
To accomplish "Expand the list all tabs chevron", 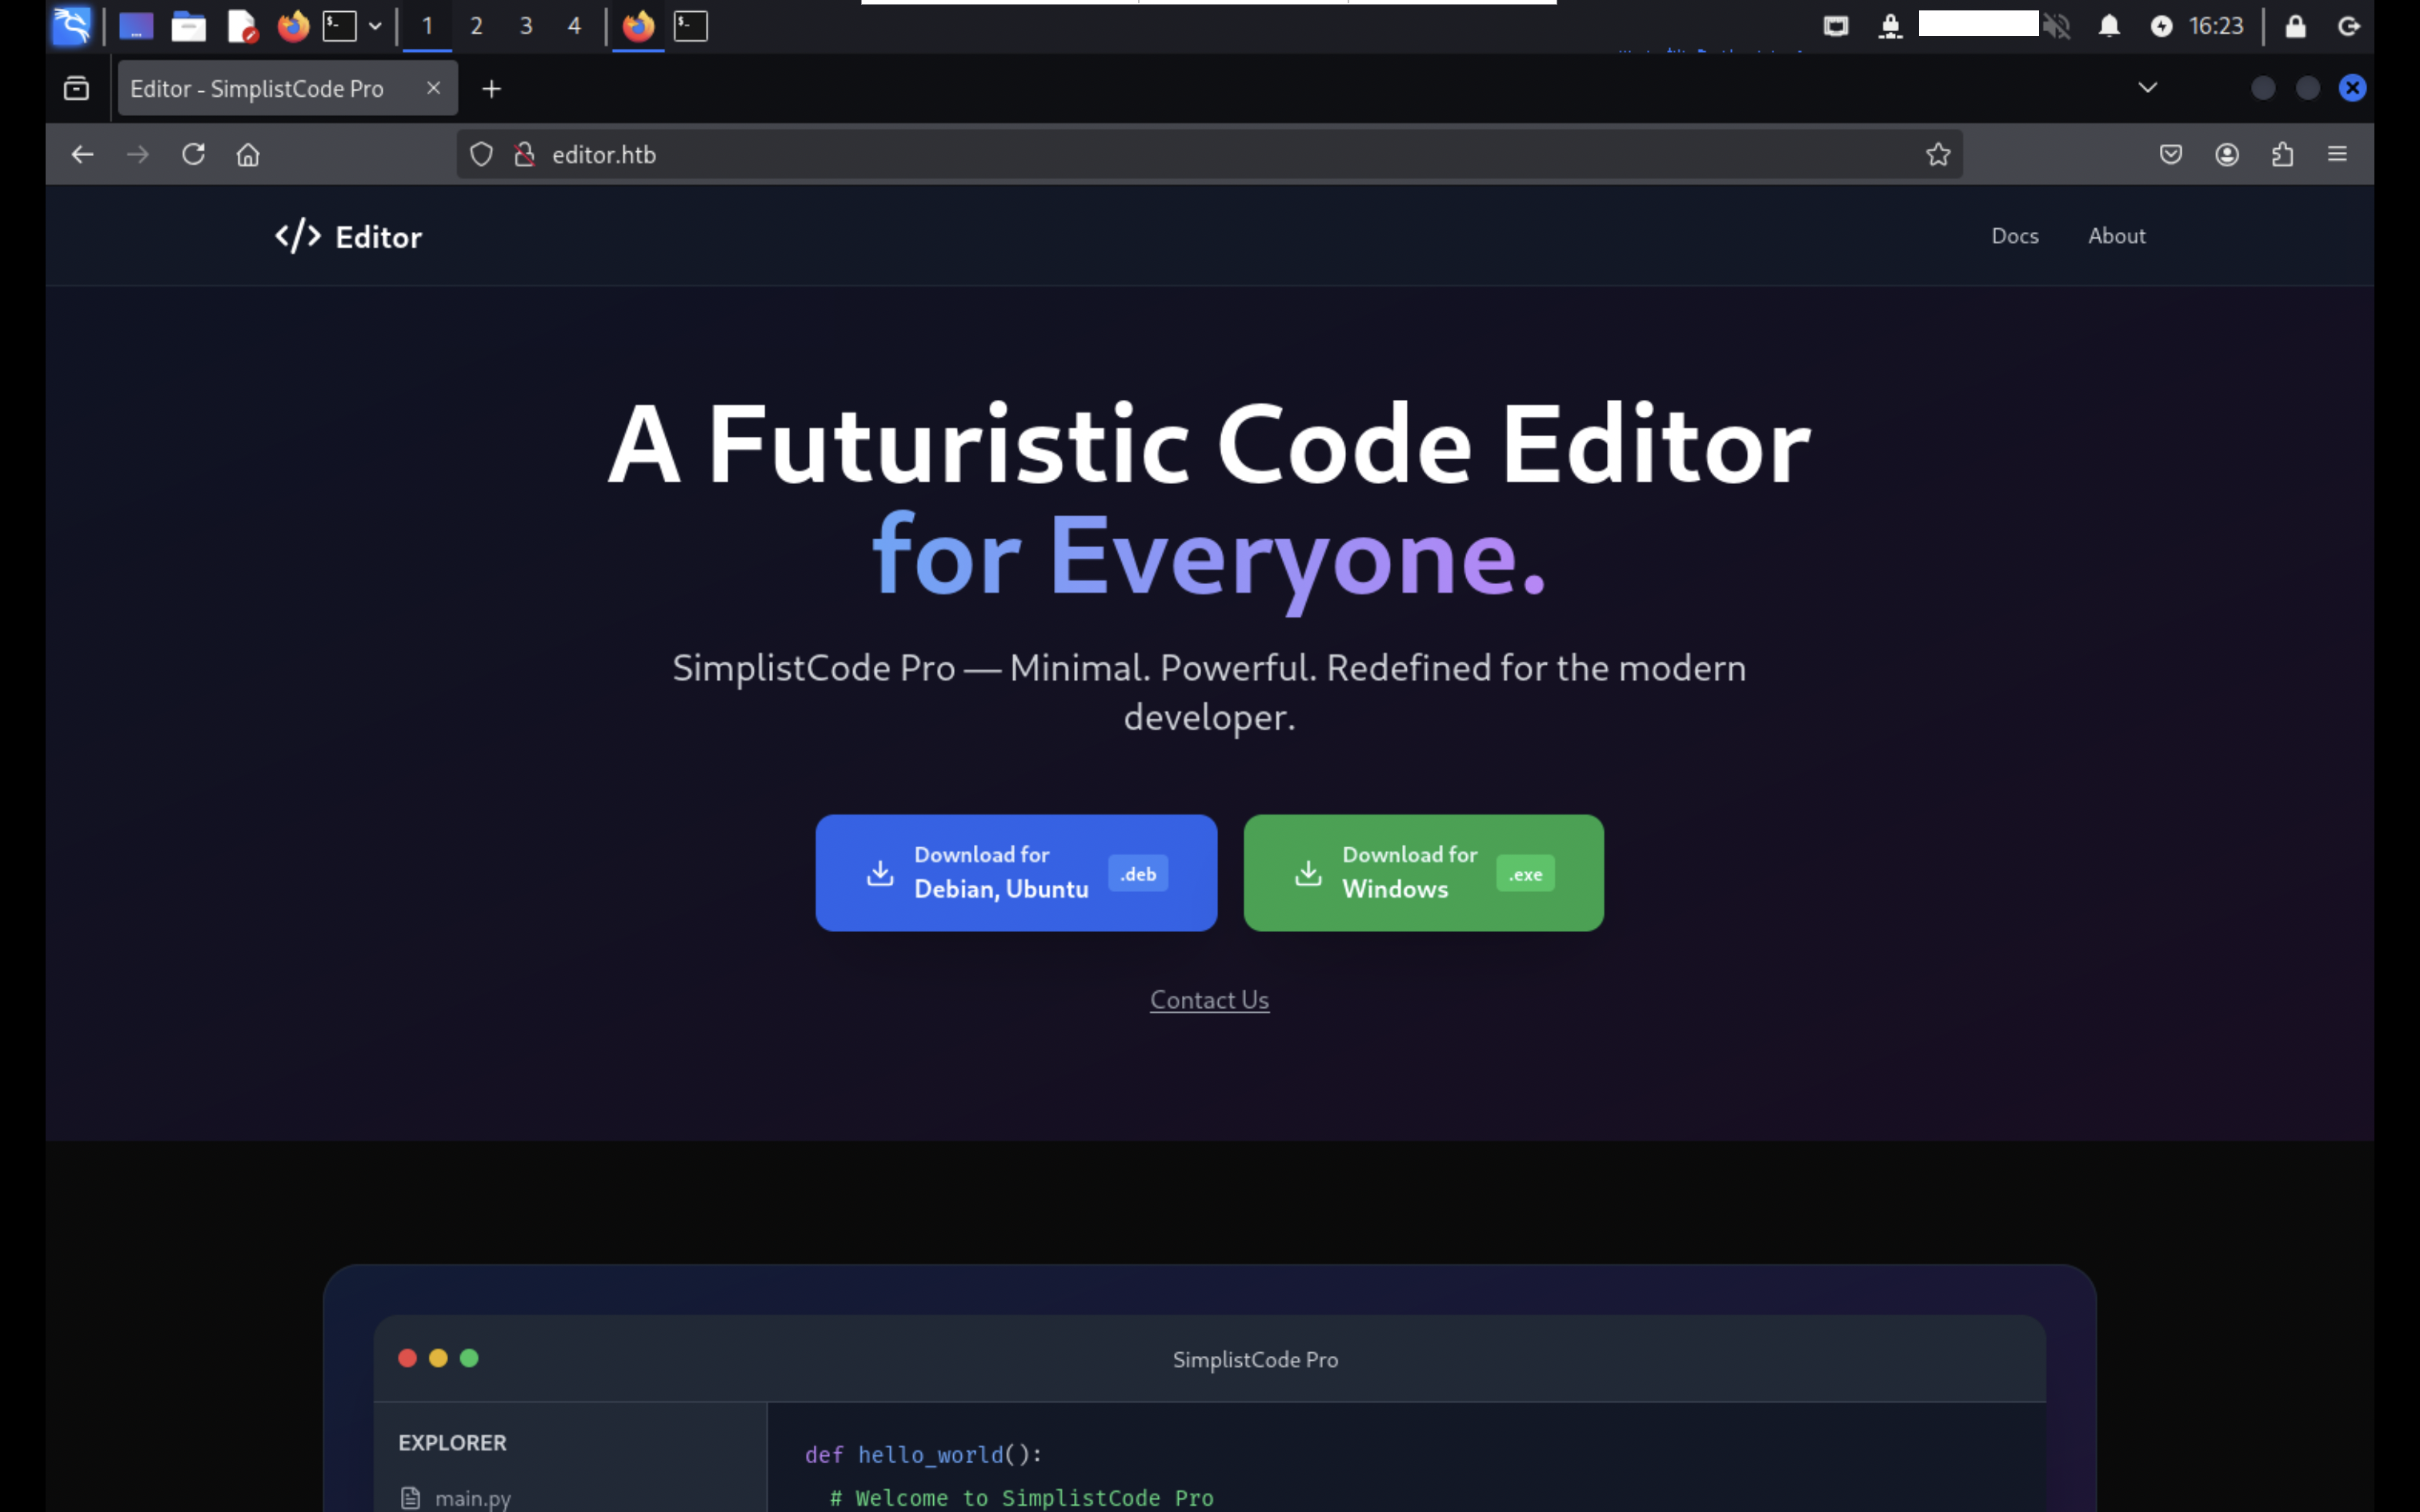I will point(2147,88).
